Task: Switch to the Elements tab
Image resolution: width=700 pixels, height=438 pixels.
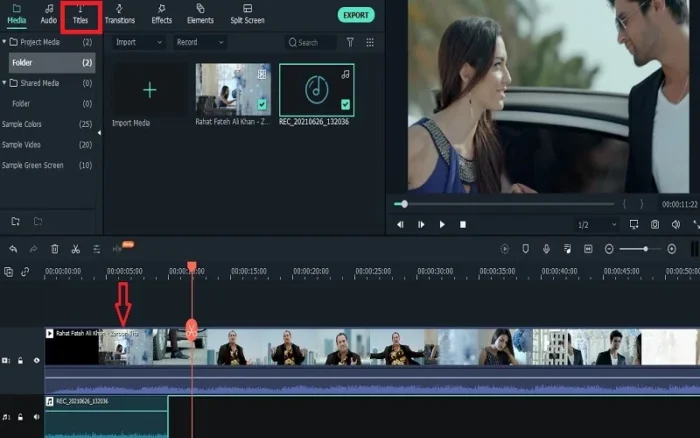Action: [x=200, y=14]
